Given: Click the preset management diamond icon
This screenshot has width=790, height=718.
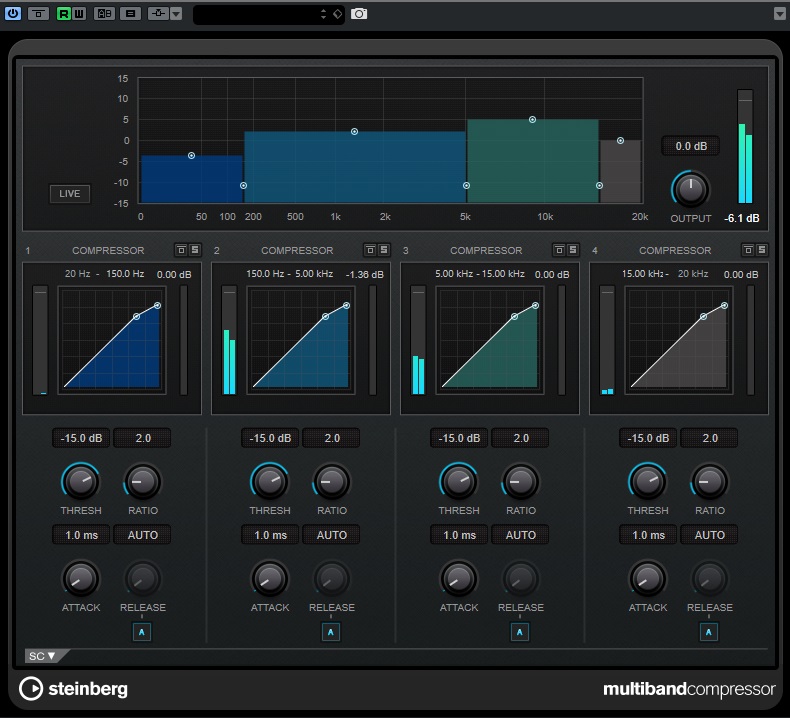Looking at the screenshot, I should coord(338,14).
